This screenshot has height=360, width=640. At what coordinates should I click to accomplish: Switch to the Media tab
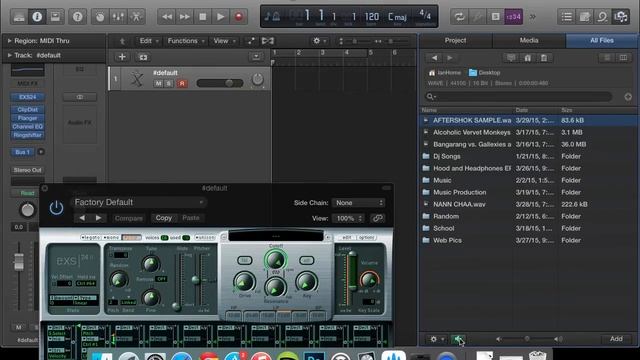(529, 40)
